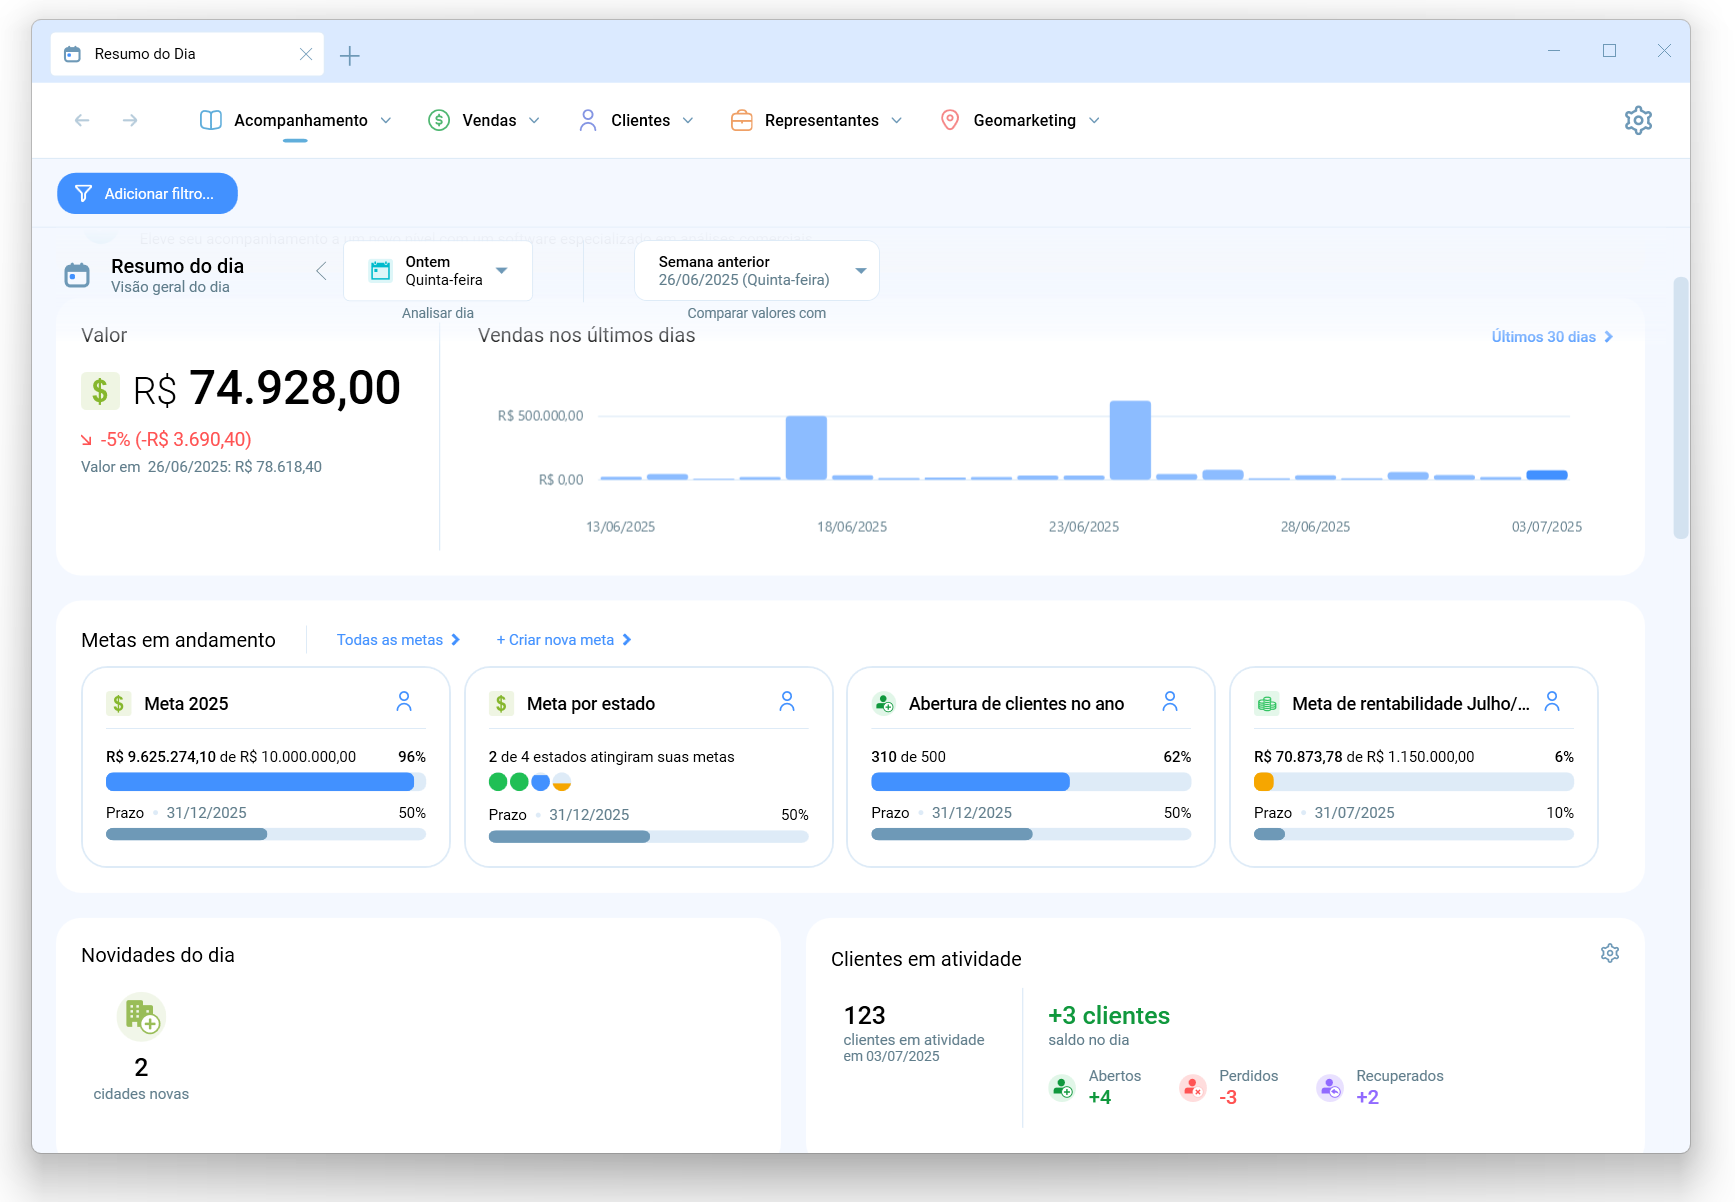Click the dark blue bar at 03/07/2025
The height and width of the screenshot is (1202, 1735).
(1547, 475)
